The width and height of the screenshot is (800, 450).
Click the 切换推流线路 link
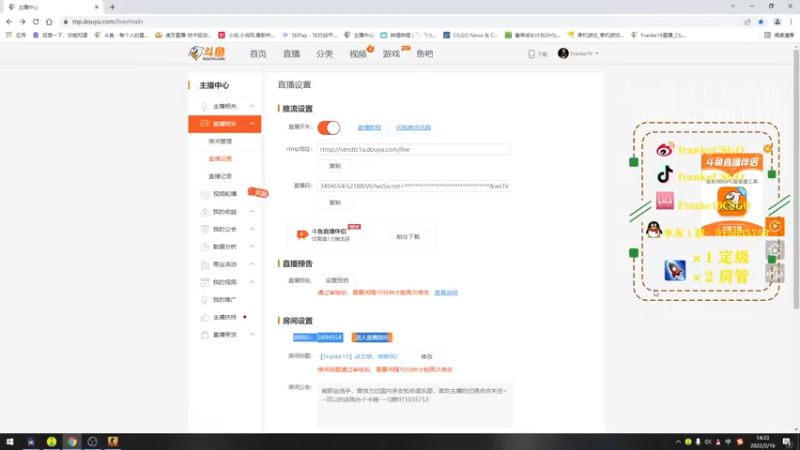413,128
